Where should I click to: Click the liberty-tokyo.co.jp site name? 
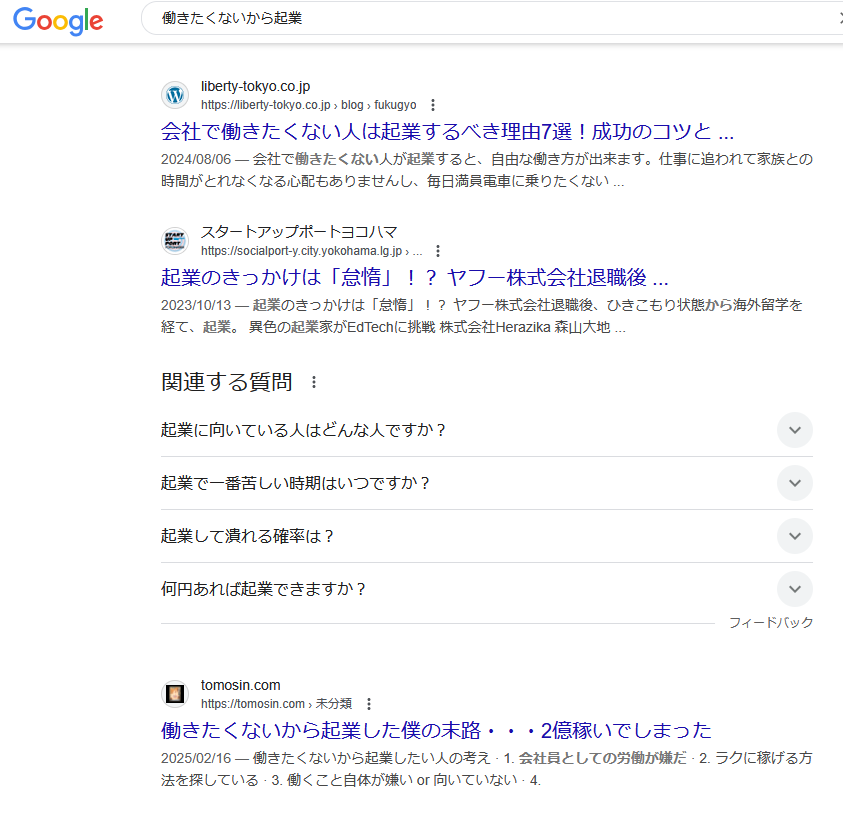pyautogui.click(x=255, y=86)
